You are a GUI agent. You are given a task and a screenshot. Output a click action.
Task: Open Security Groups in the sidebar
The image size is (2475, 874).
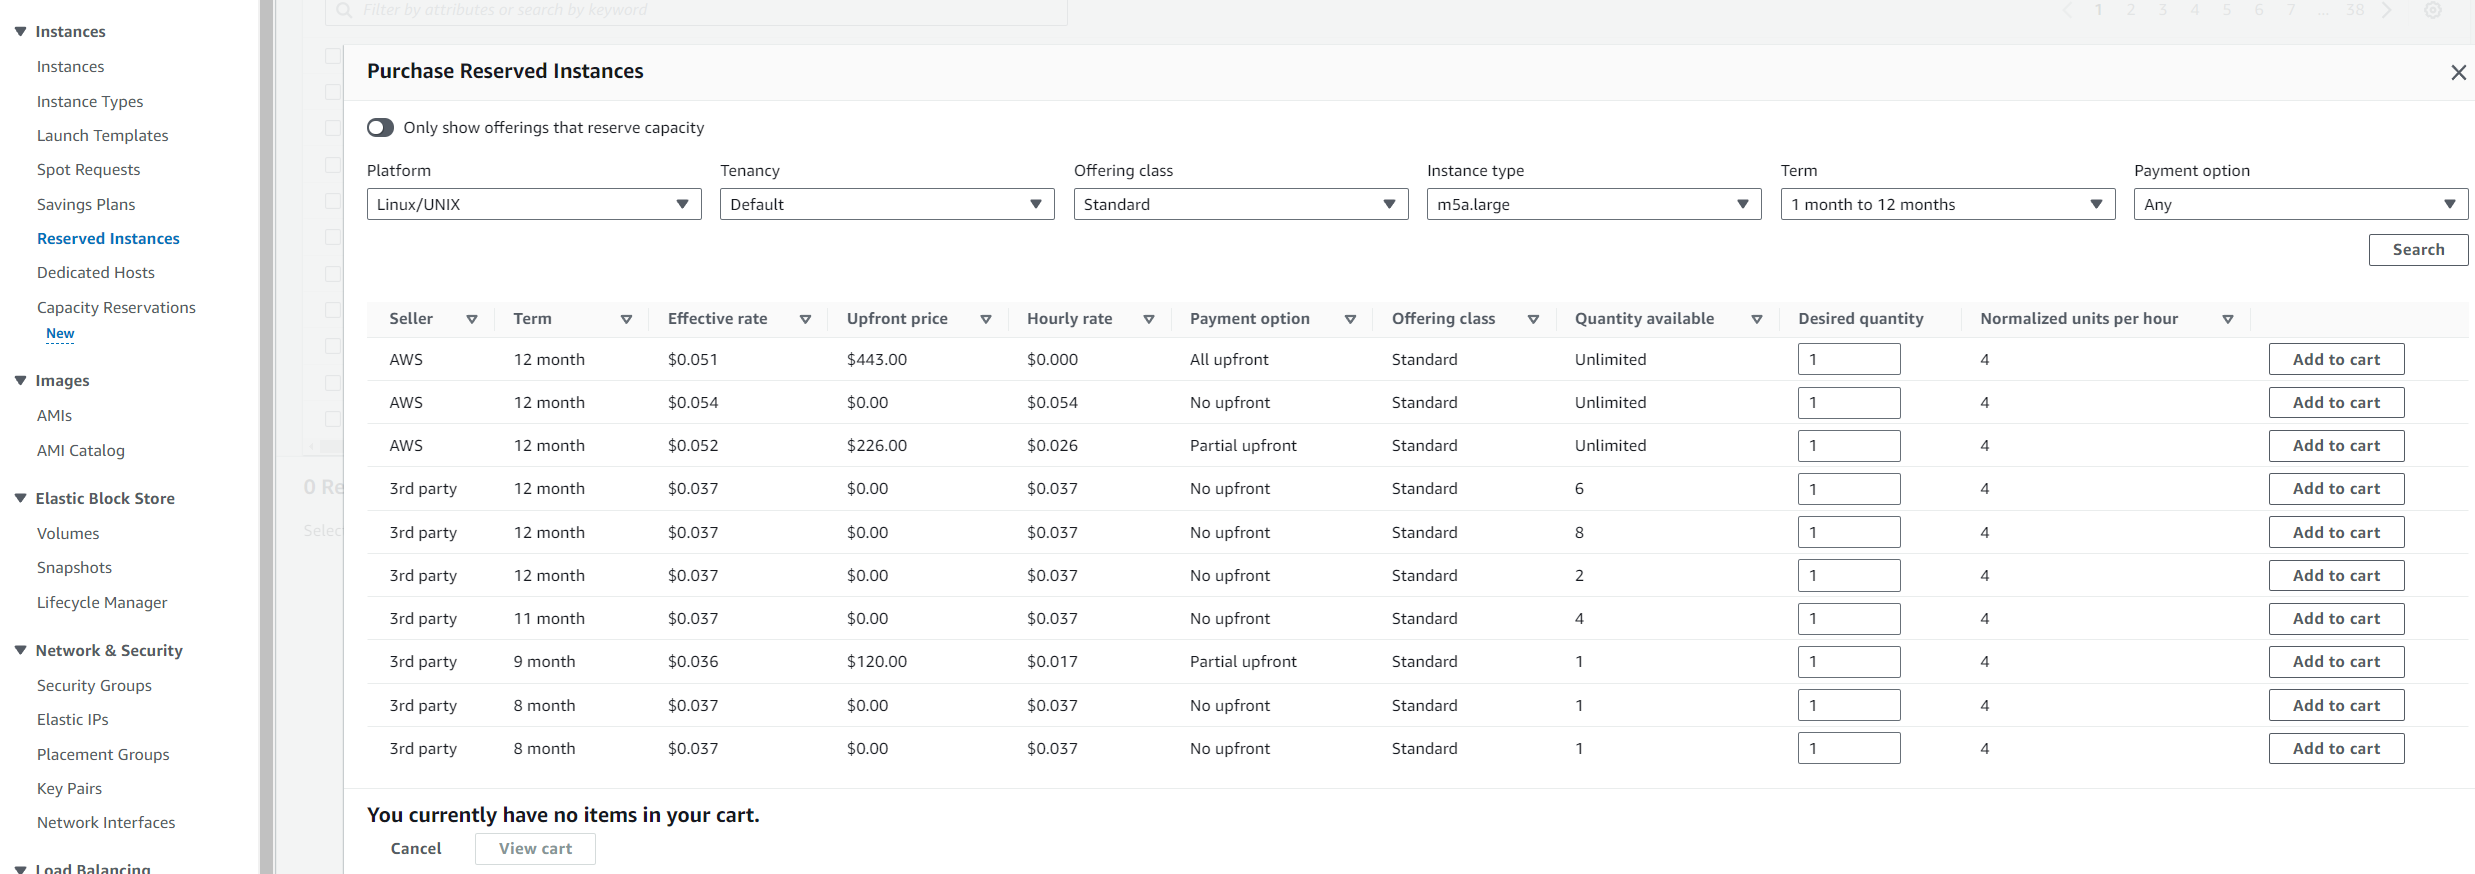(94, 685)
